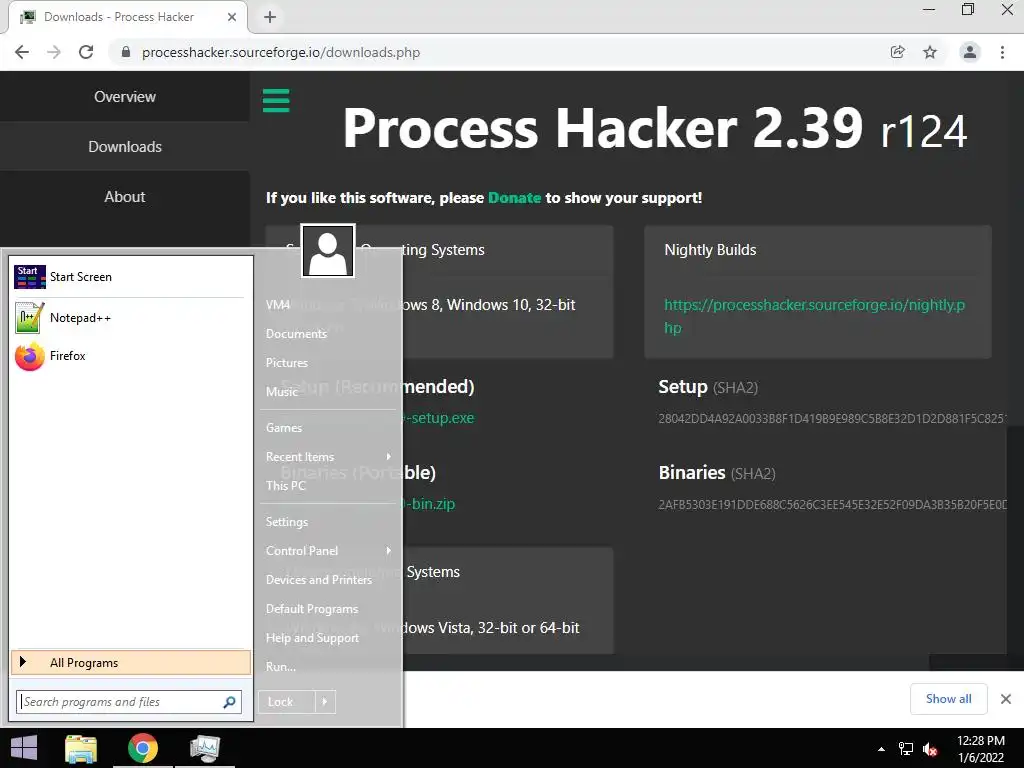Click Show all downloads button
This screenshot has height=768, width=1024.
click(948, 699)
